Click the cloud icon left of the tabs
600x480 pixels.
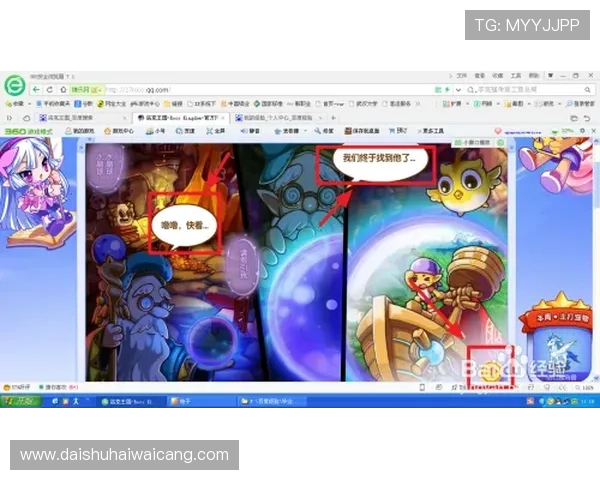(x=26, y=118)
